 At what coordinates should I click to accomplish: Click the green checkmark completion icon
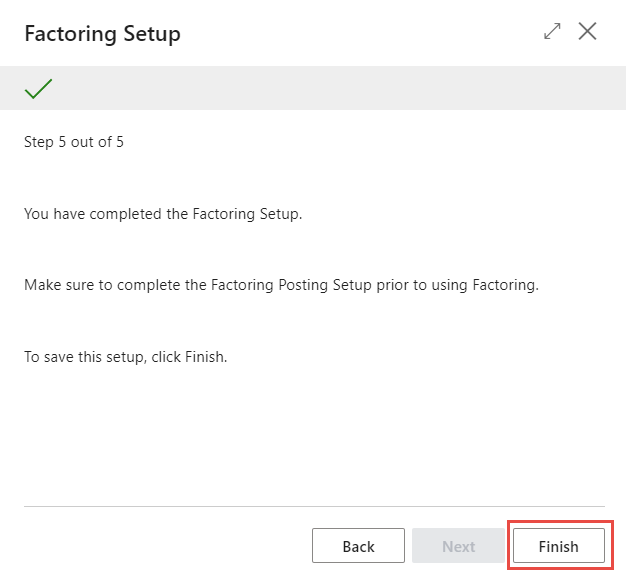[x=38, y=89]
